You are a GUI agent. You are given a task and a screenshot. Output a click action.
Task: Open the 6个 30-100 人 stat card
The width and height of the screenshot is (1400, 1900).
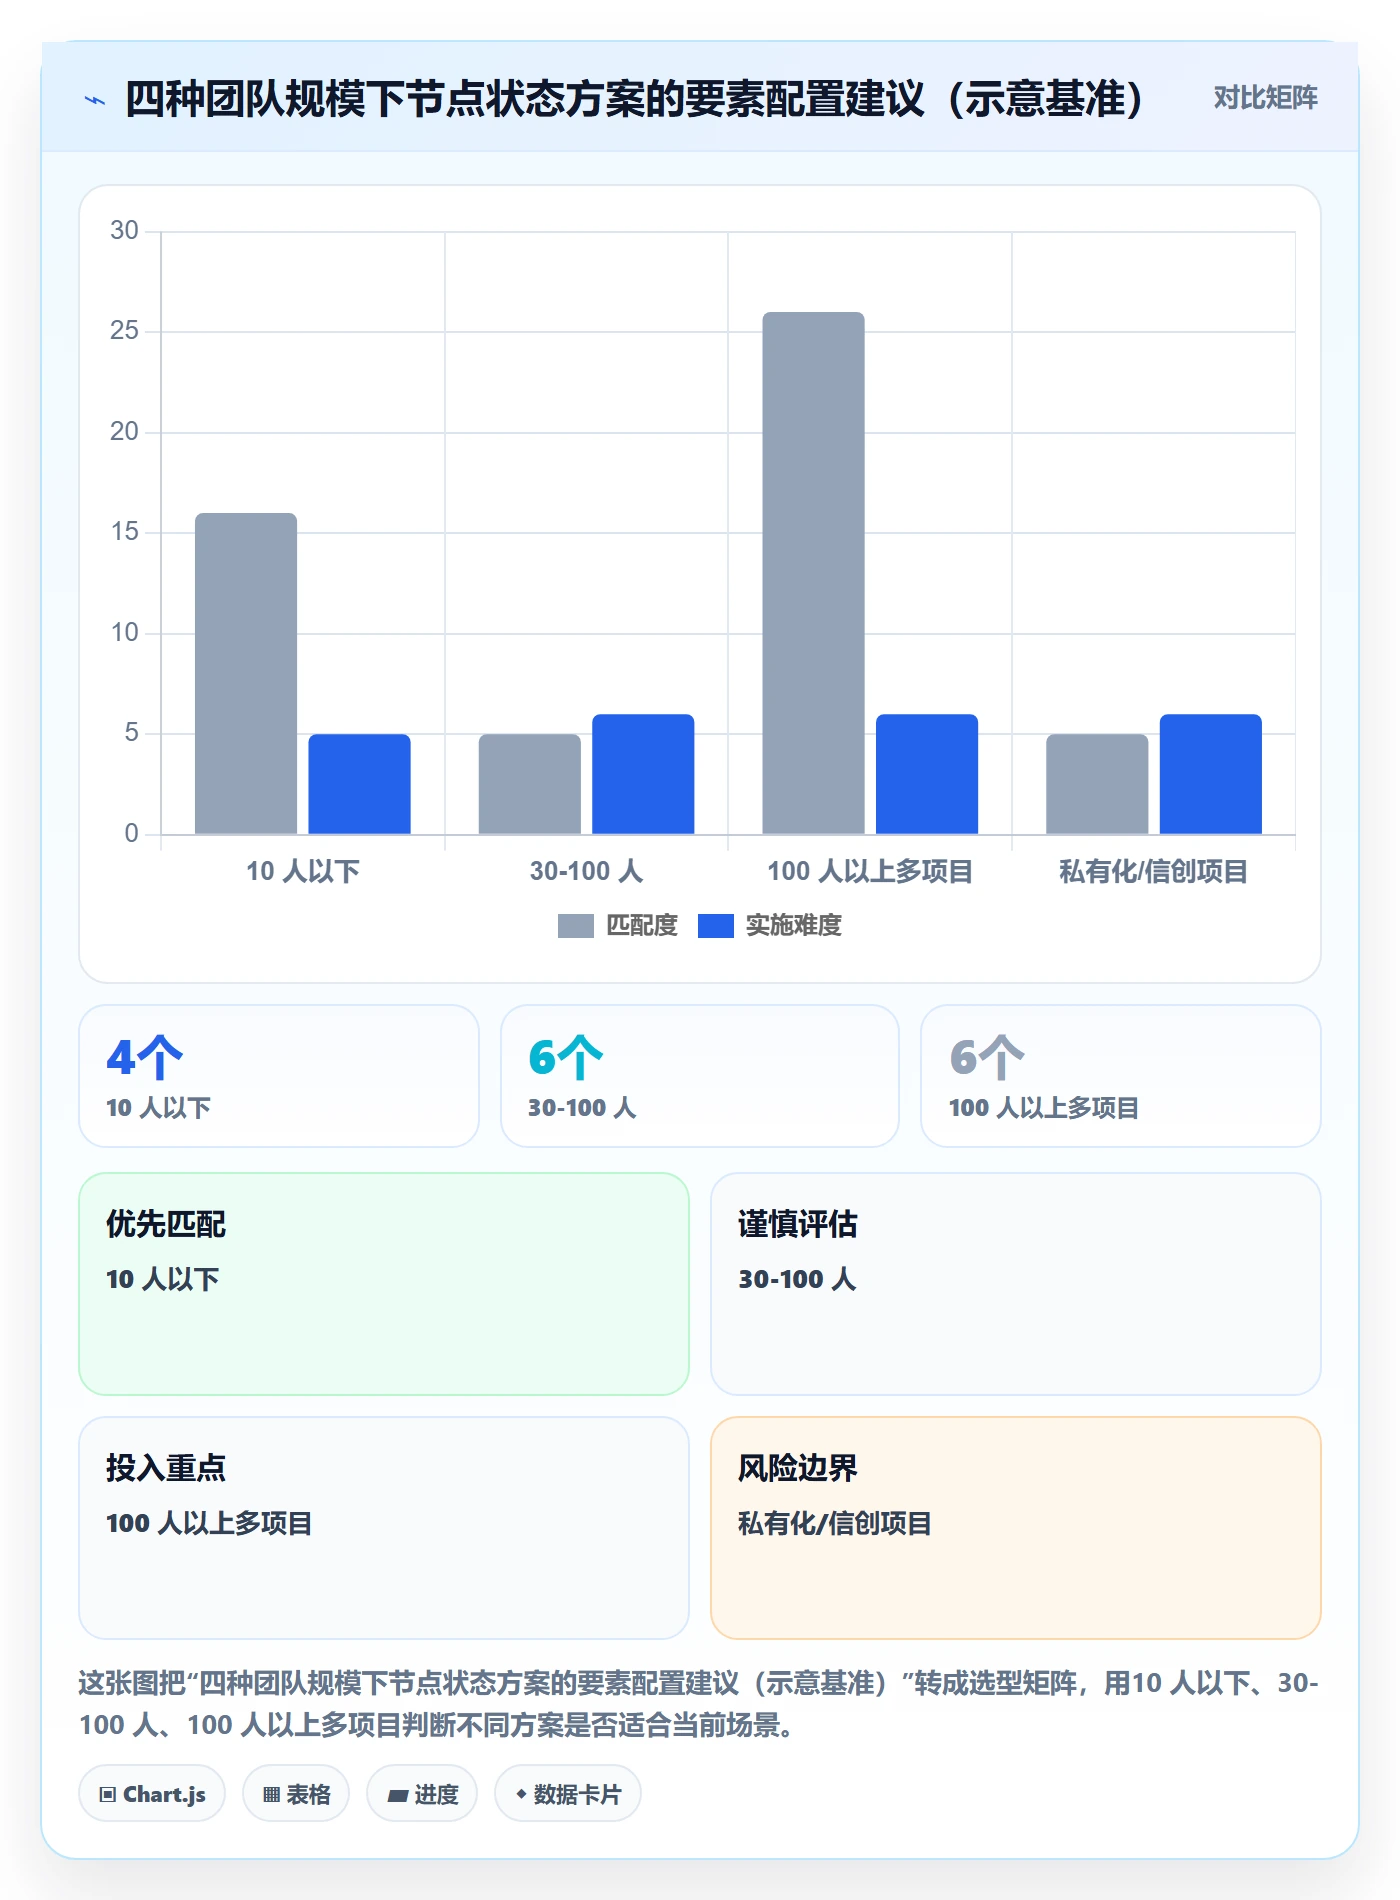(x=700, y=1076)
